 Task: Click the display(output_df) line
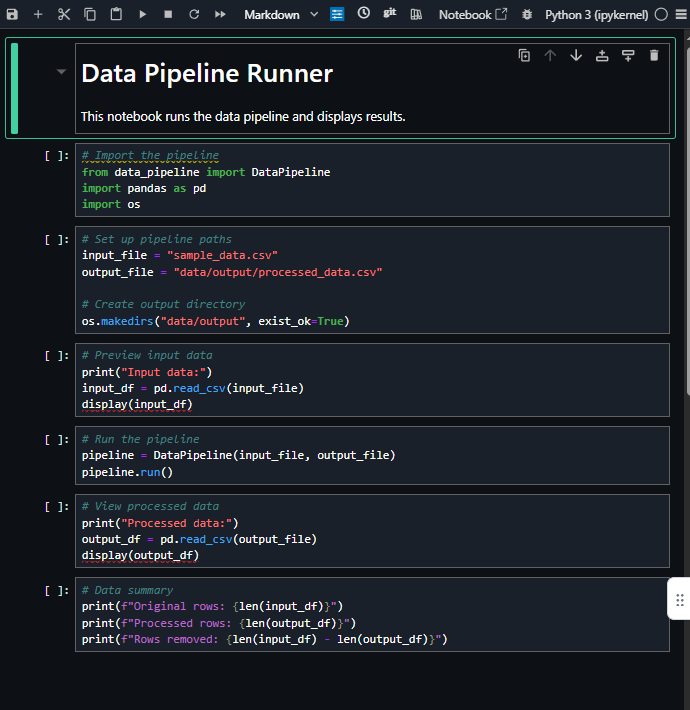point(140,556)
